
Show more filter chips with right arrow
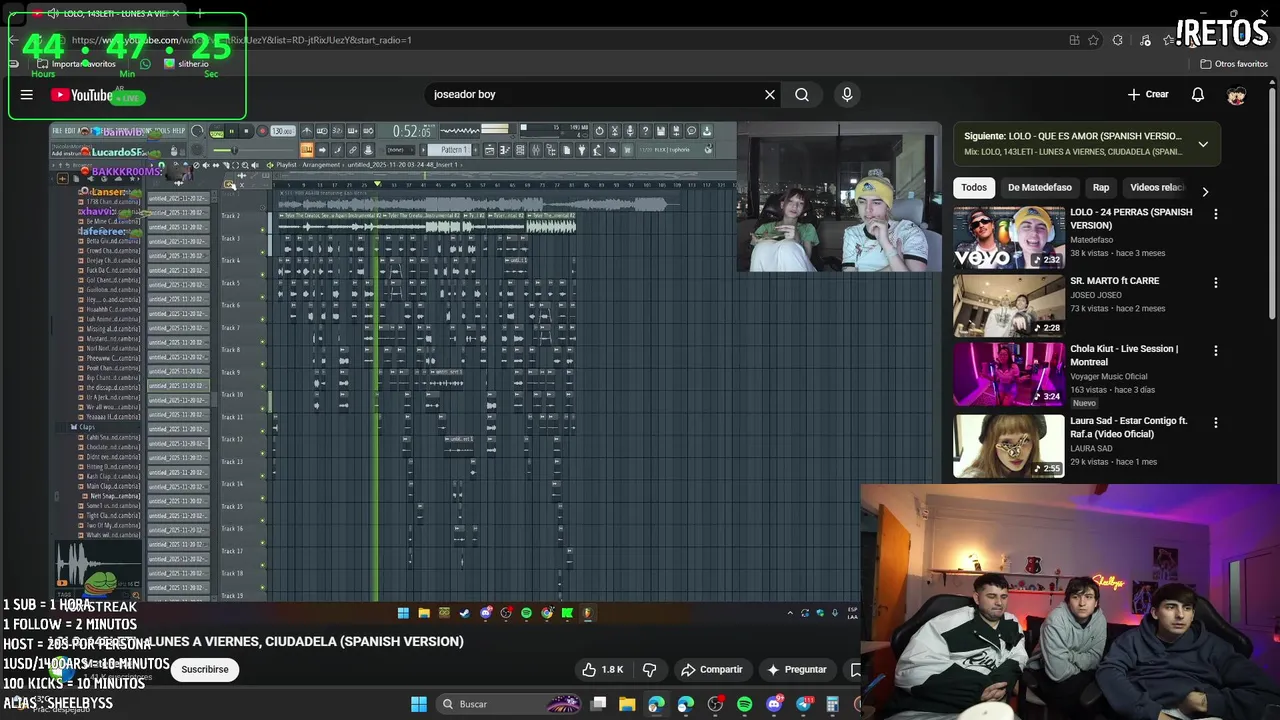click(x=1205, y=191)
